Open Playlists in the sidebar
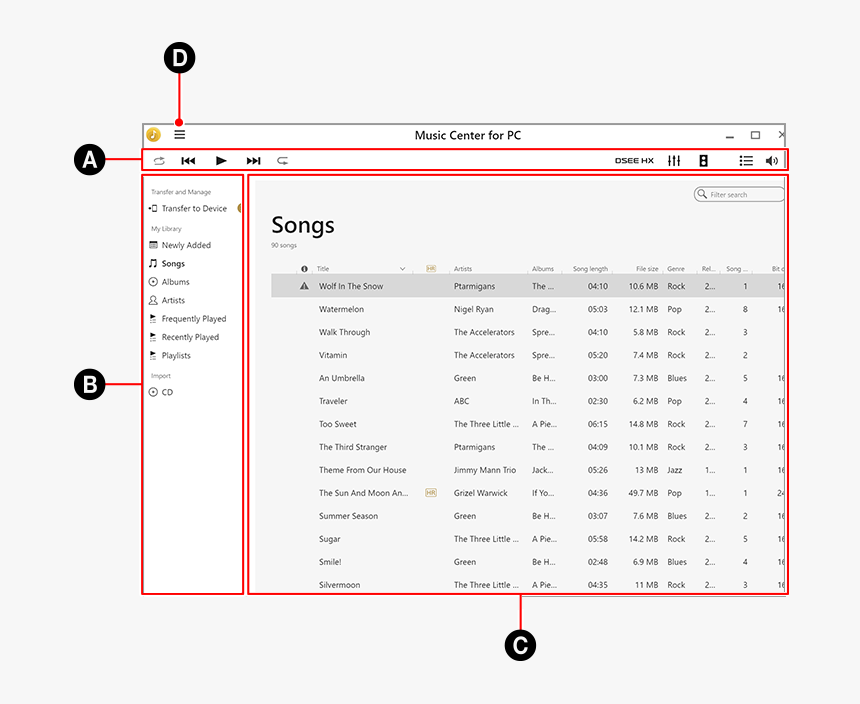The width and height of the screenshot is (860, 704). tap(170, 355)
